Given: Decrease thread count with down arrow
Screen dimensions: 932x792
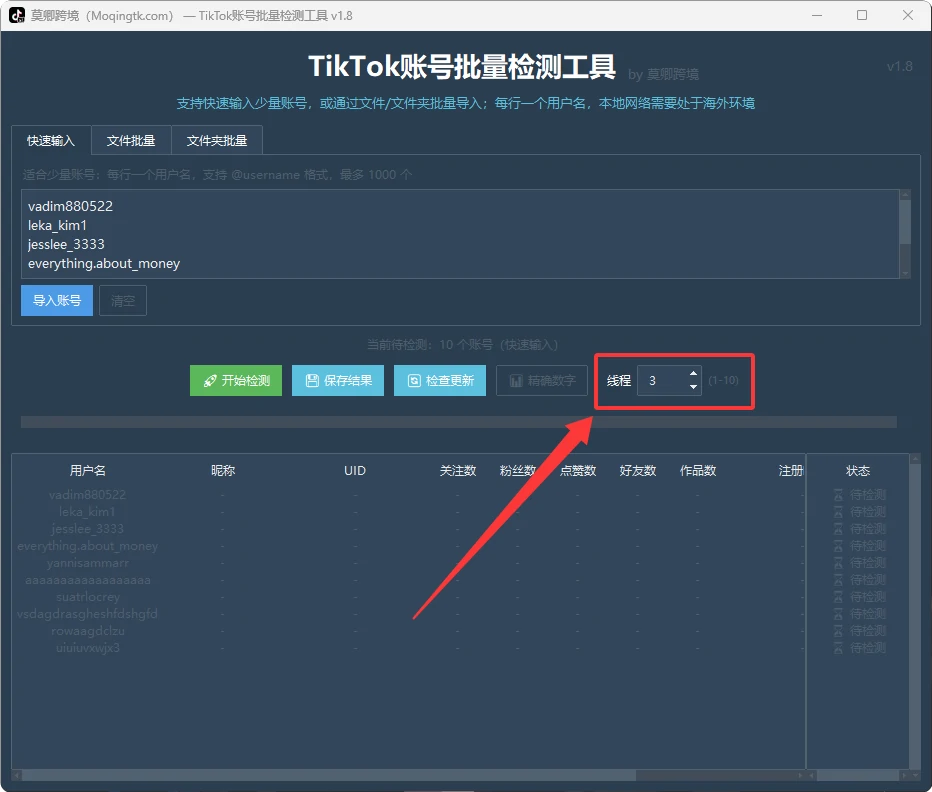Looking at the screenshot, I should point(693,387).
